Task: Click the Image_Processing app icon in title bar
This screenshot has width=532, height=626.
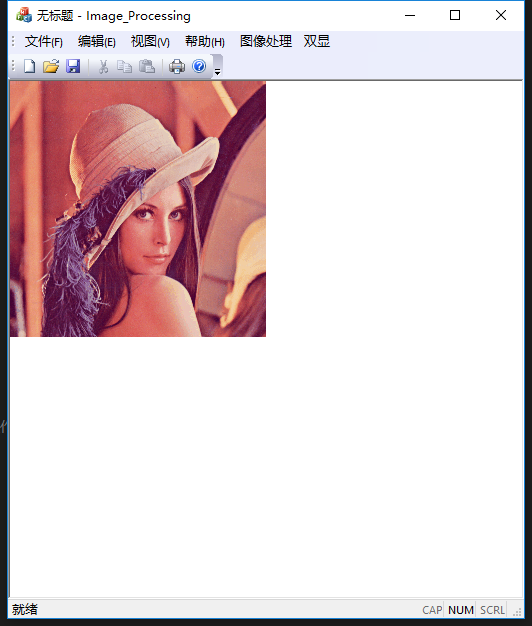Action: click(x=24, y=15)
